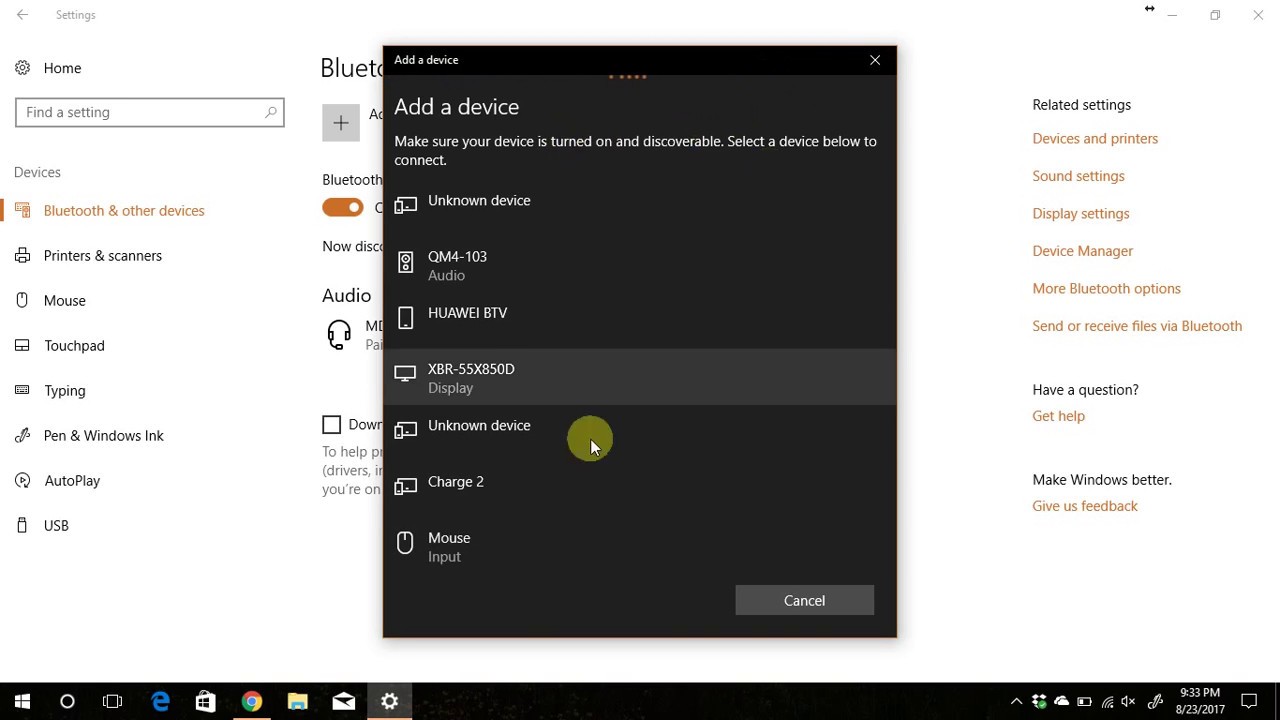This screenshot has height=720, width=1280.
Task: Click the Settings gear taskbar icon
Action: coord(390,702)
